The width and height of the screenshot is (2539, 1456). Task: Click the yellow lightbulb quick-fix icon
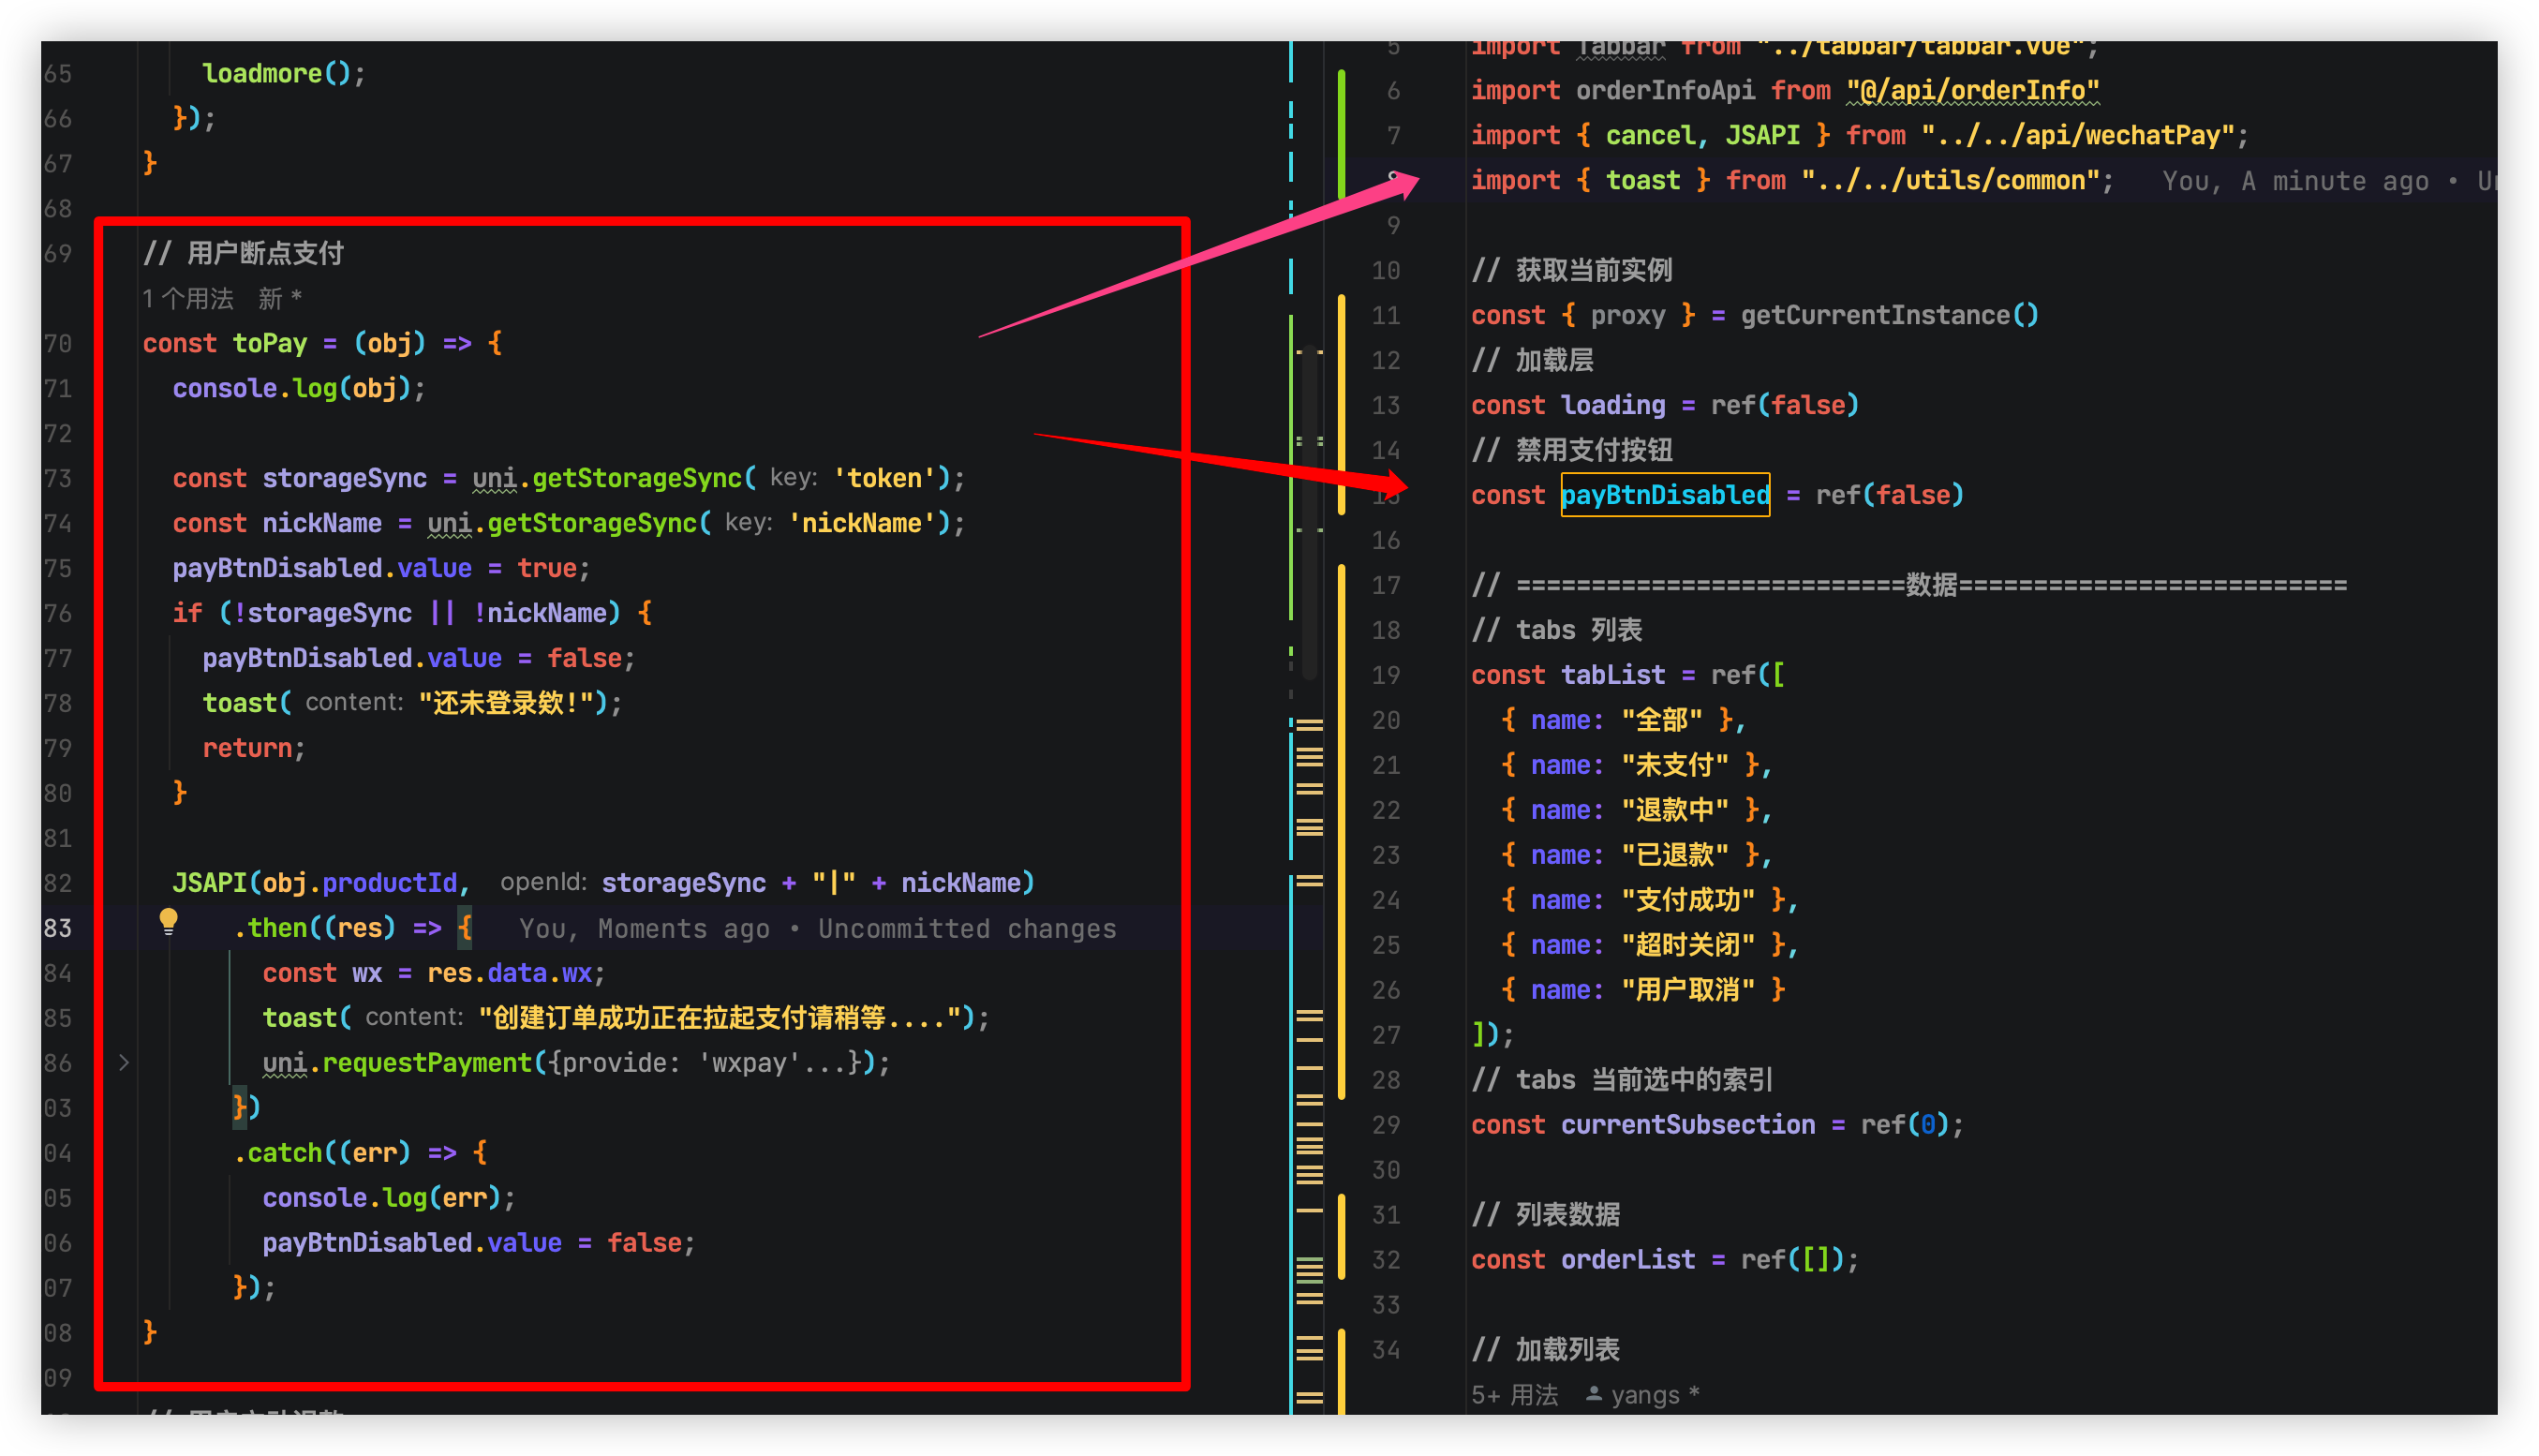click(x=168, y=921)
